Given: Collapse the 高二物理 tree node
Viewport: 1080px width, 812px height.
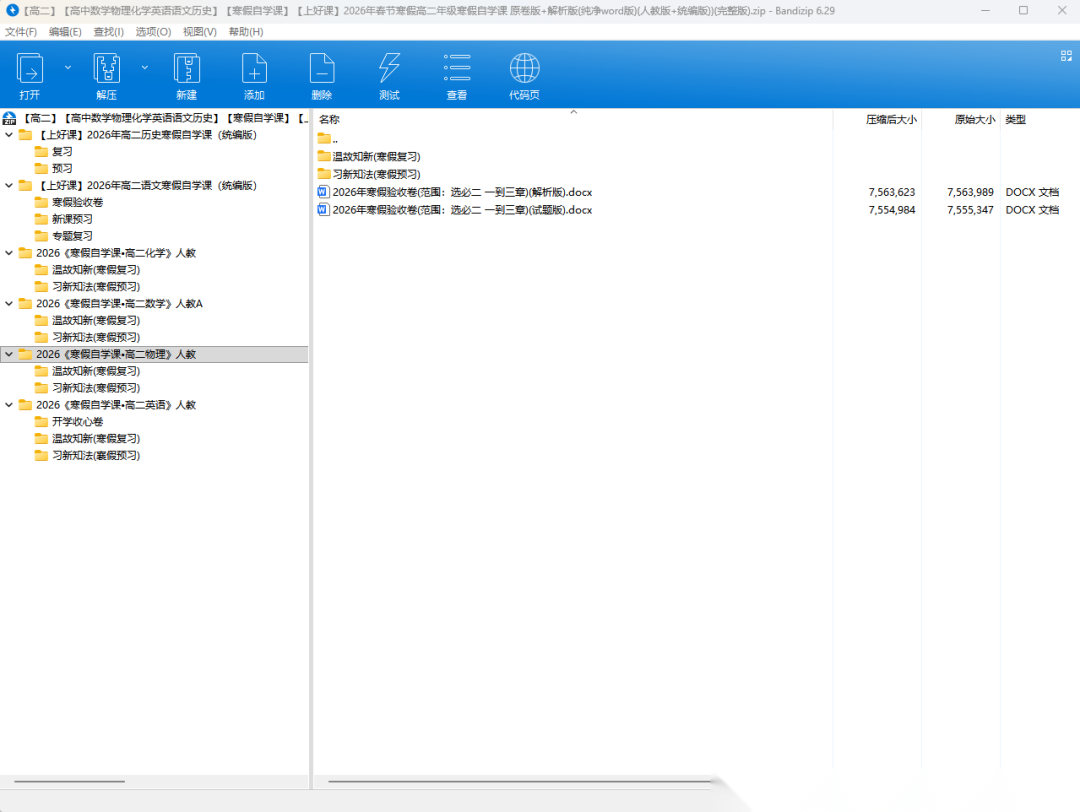Looking at the screenshot, I should (10, 354).
